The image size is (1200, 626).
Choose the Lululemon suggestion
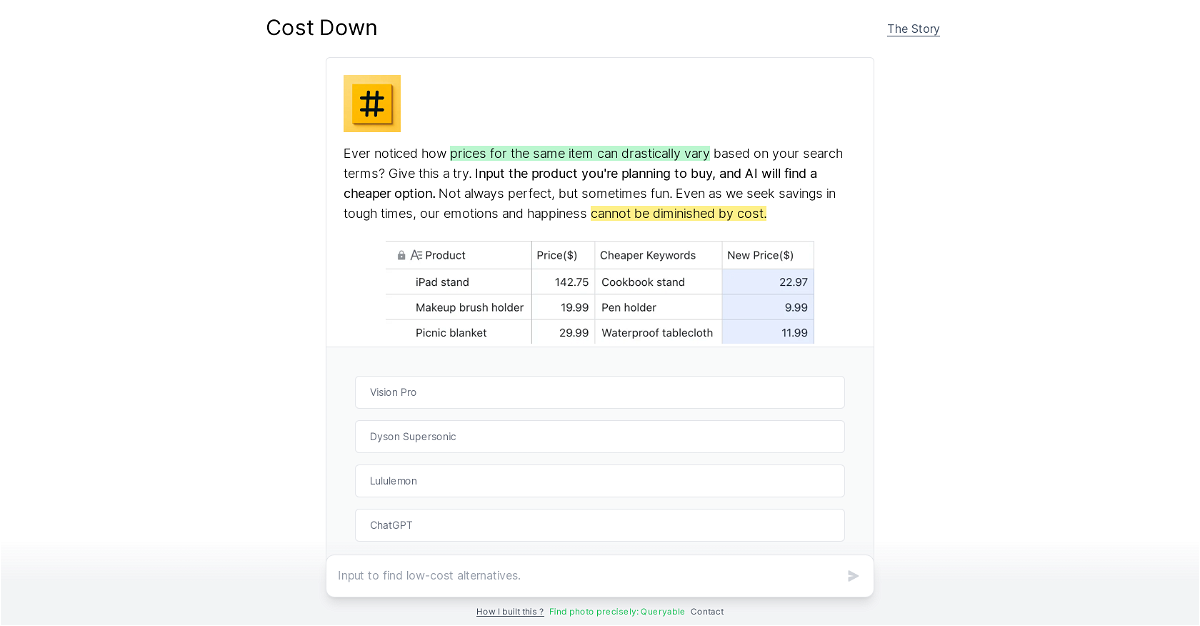[599, 481]
